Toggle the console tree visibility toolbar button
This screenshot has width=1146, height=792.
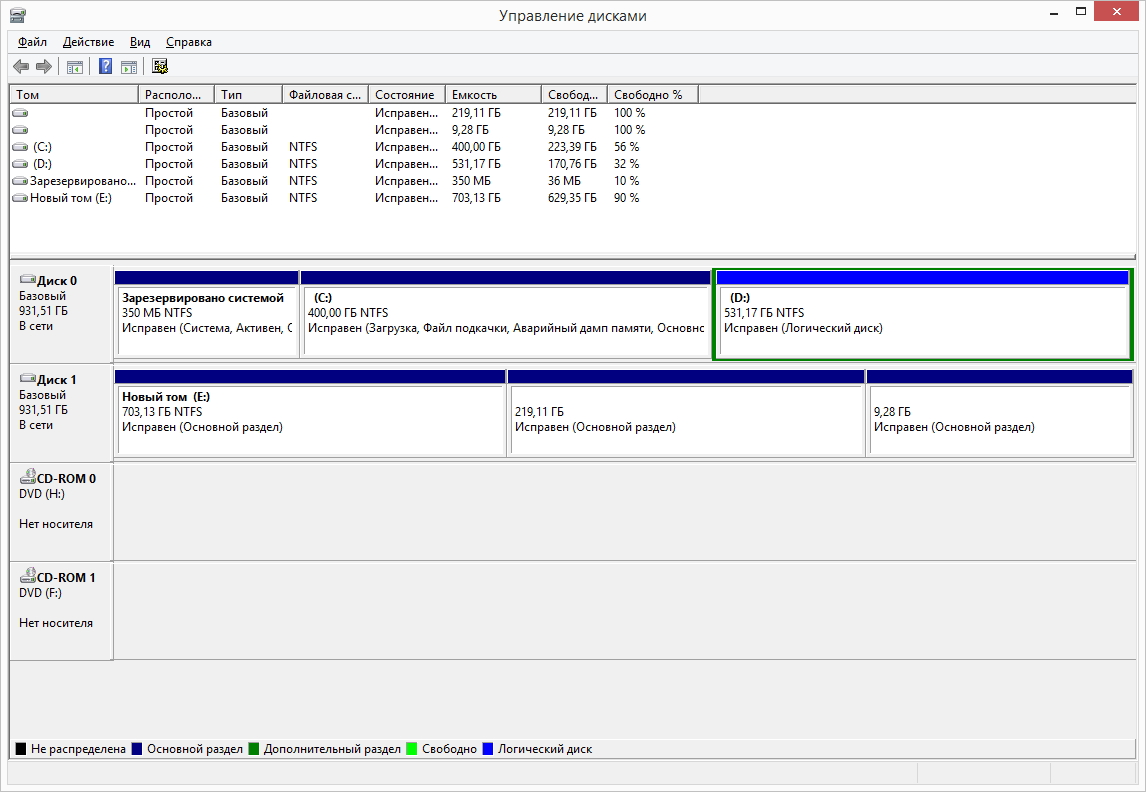tap(74, 66)
